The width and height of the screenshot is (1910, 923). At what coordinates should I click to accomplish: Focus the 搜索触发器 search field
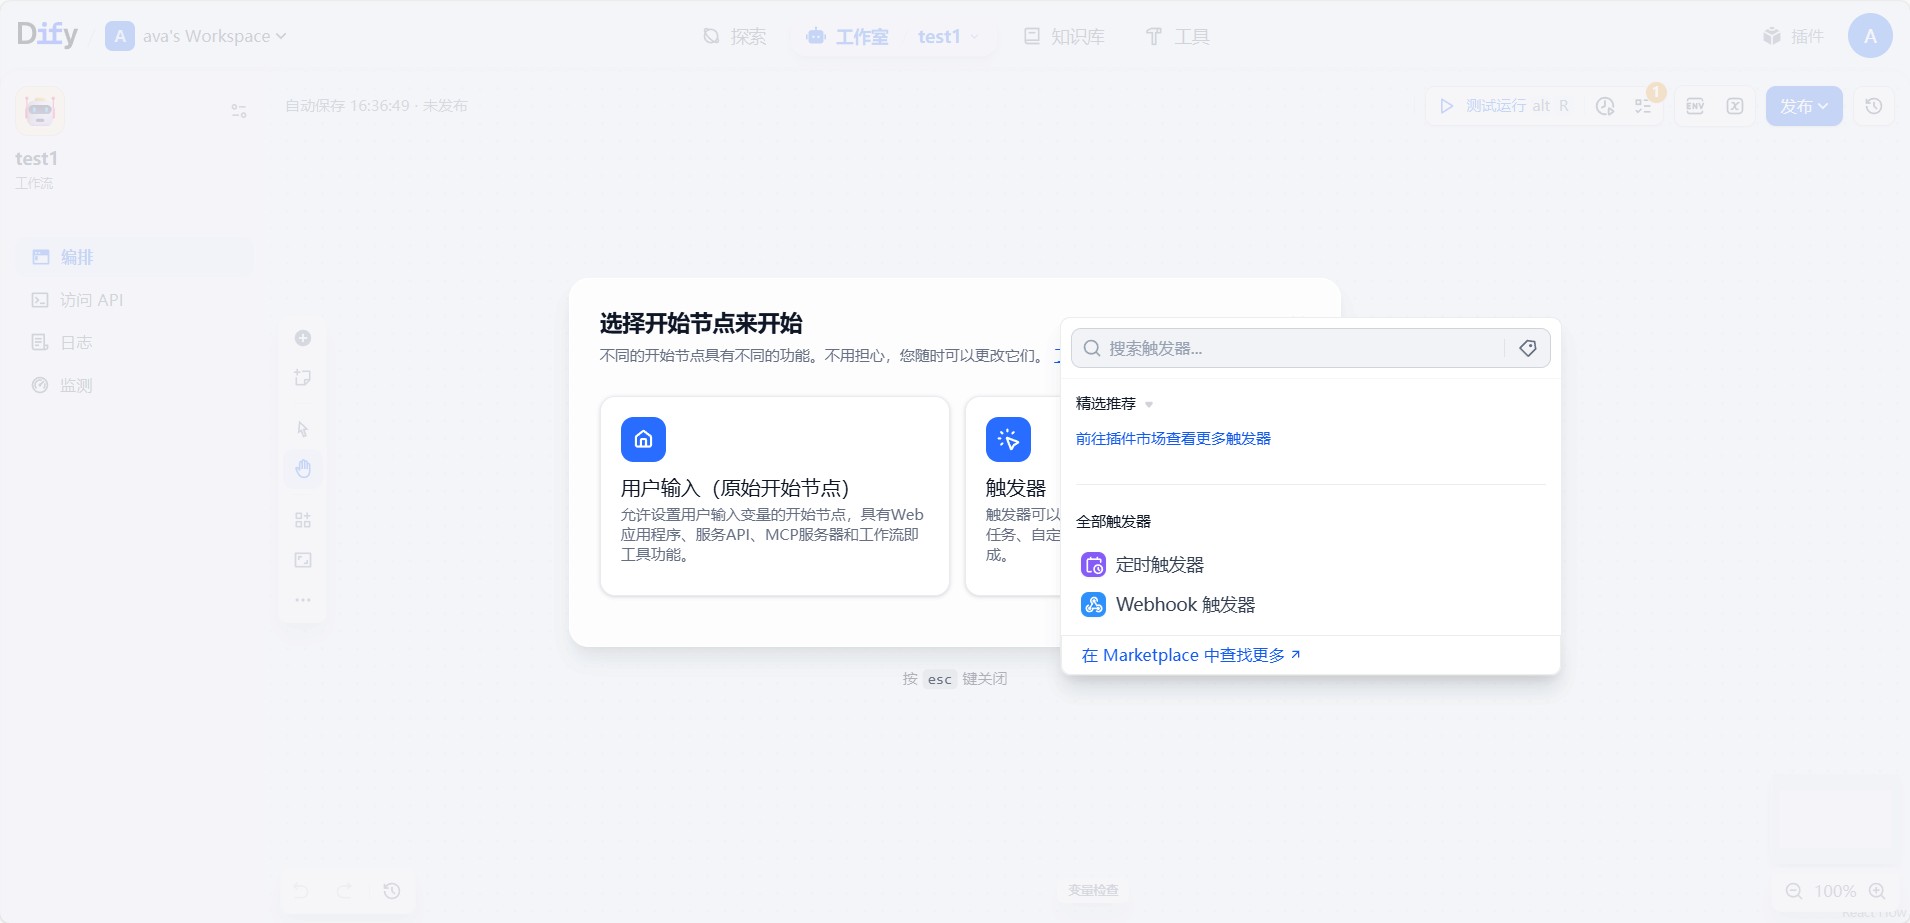tap(1288, 348)
